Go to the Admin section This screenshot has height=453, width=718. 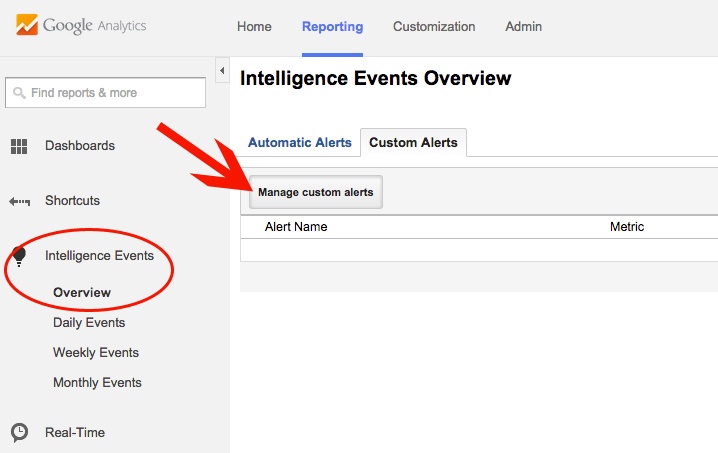(523, 27)
